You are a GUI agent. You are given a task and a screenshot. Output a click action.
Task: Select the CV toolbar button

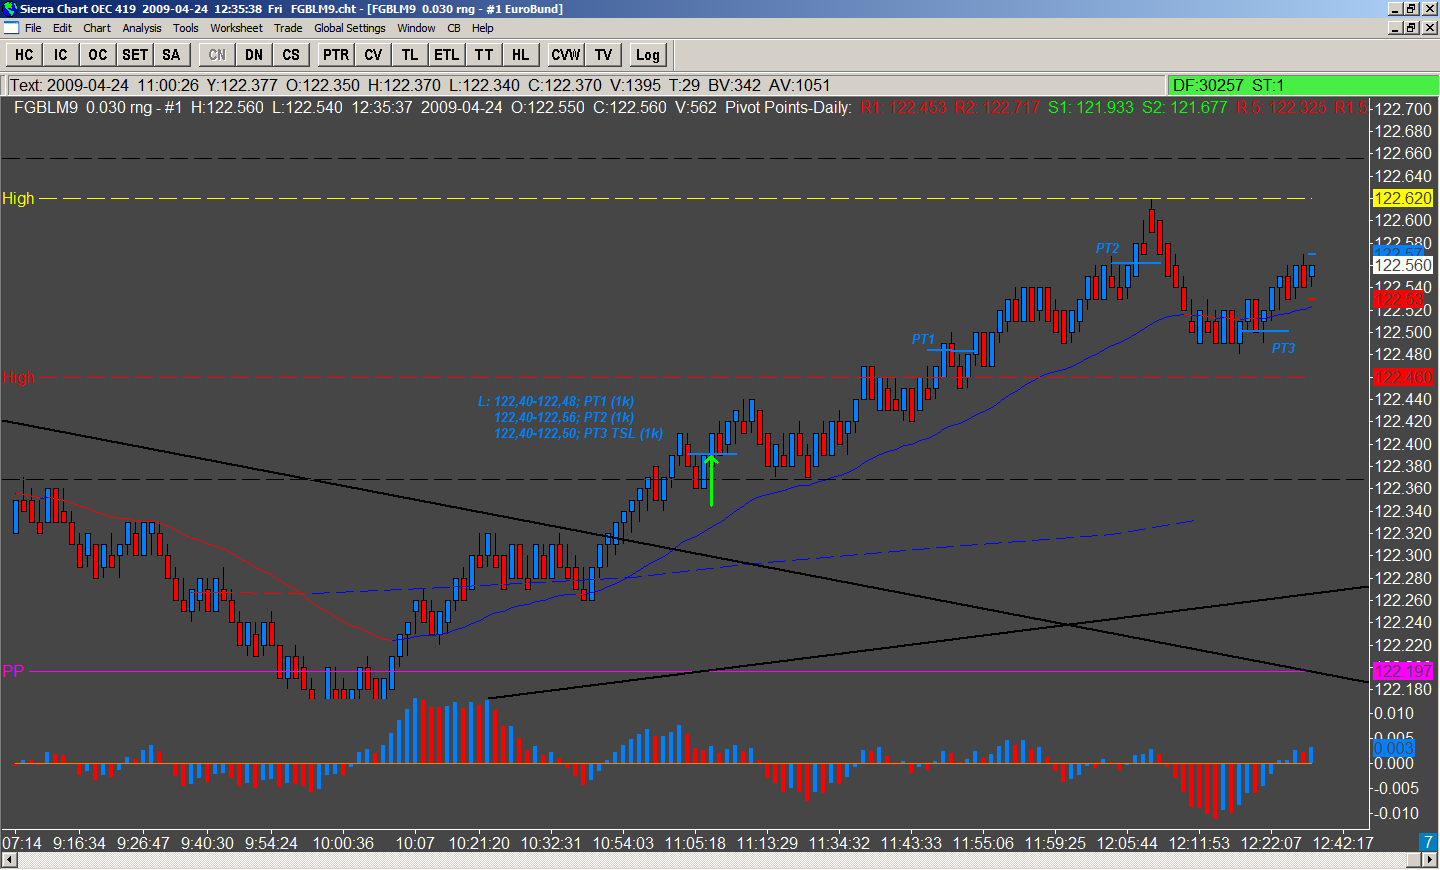point(373,55)
